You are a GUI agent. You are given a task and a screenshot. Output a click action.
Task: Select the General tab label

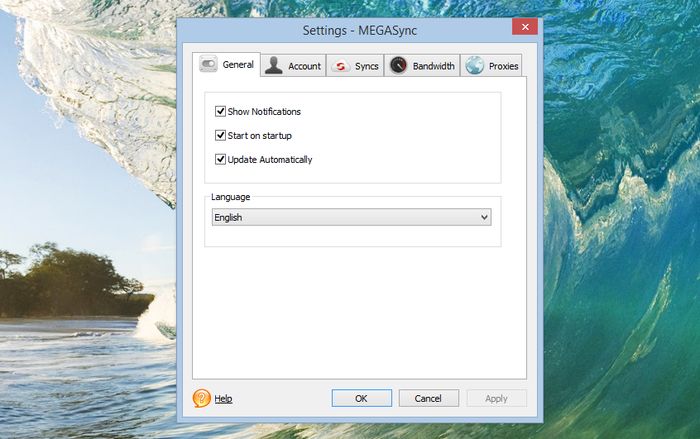point(238,65)
